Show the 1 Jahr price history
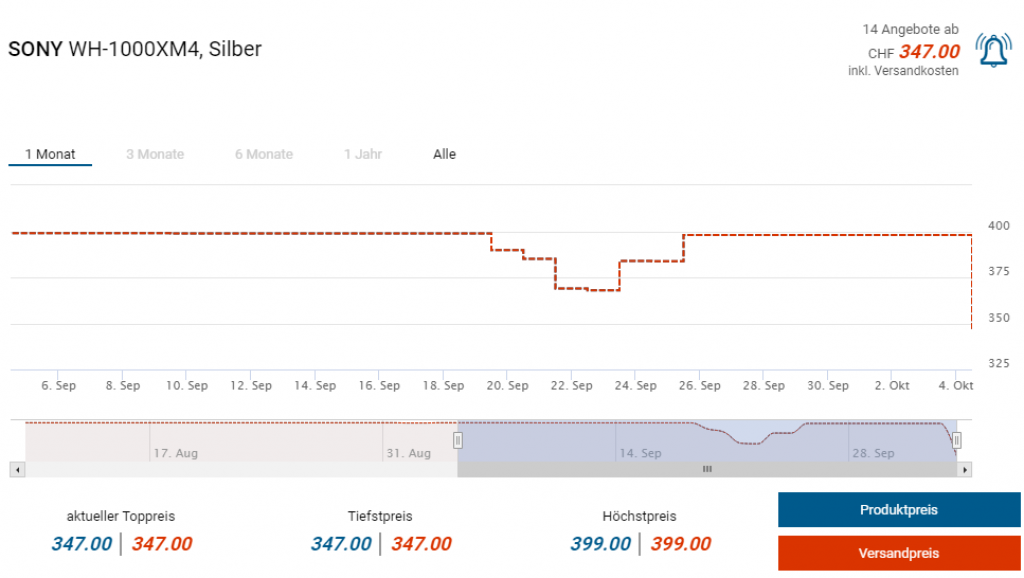 click(x=361, y=154)
